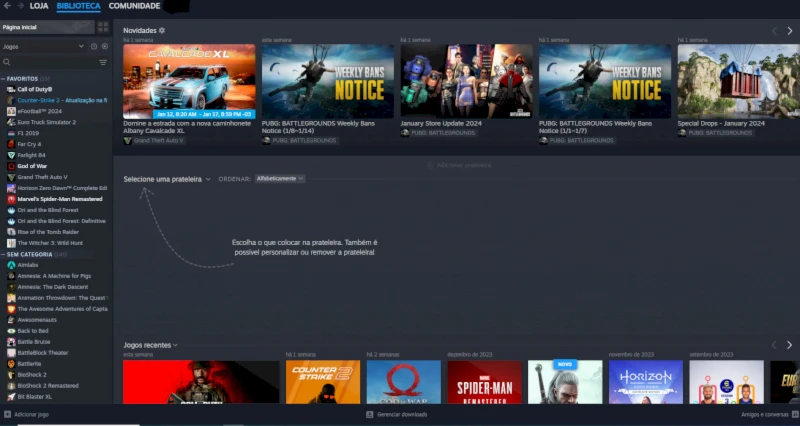Select Amnesia: A Machine for Pigs
This screenshot has height=426, width=800.
[54, 276]
